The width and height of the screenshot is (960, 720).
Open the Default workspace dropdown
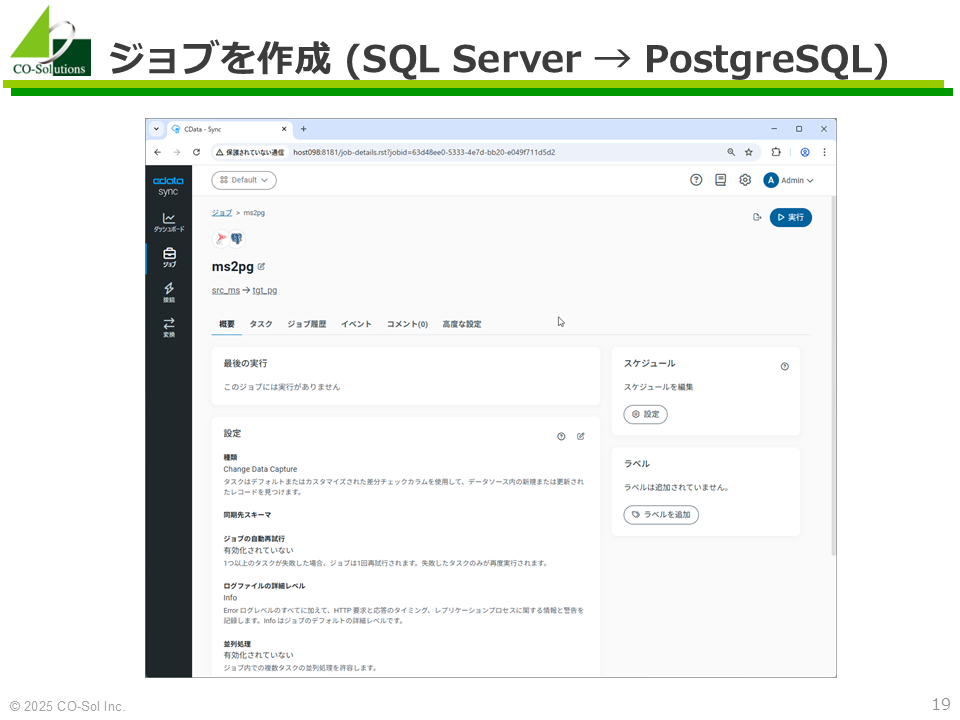(x=244, y=180)
